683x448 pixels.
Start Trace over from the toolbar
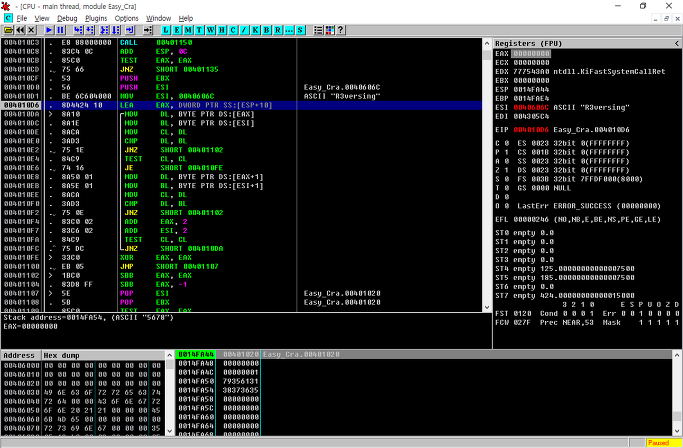point(115,30)
